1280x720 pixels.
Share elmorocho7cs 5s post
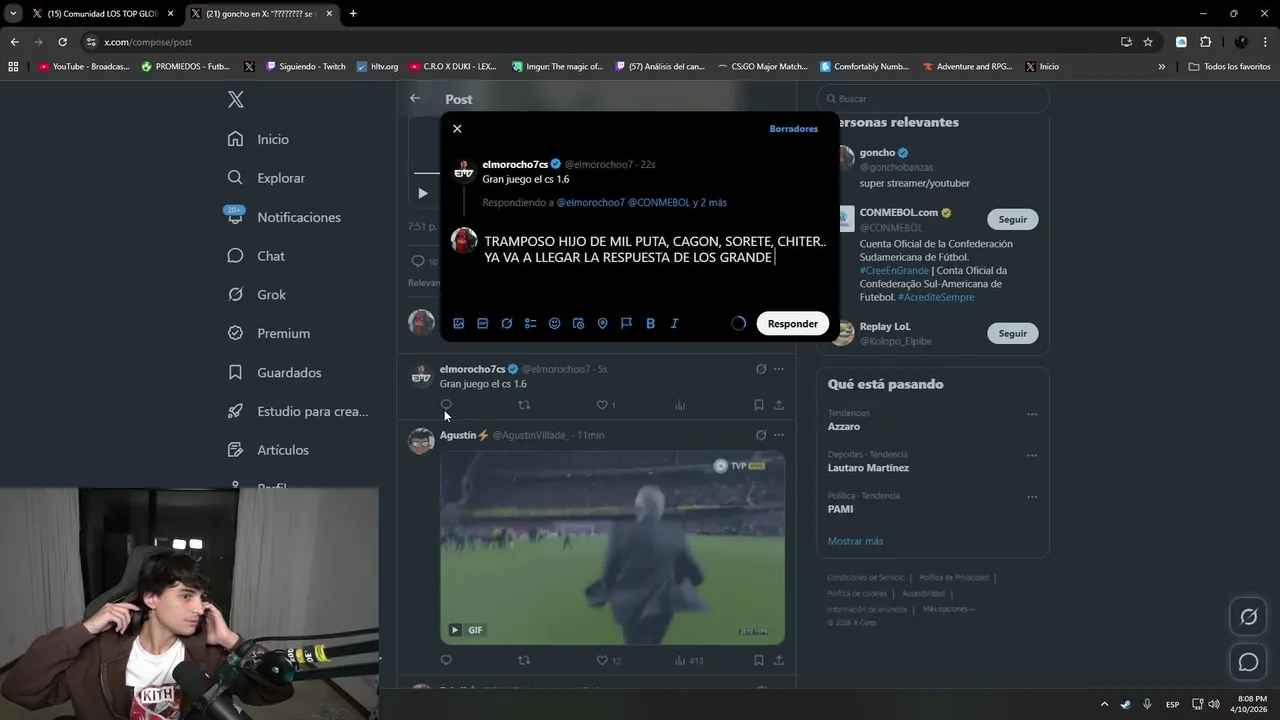click(x=778, y=405)
